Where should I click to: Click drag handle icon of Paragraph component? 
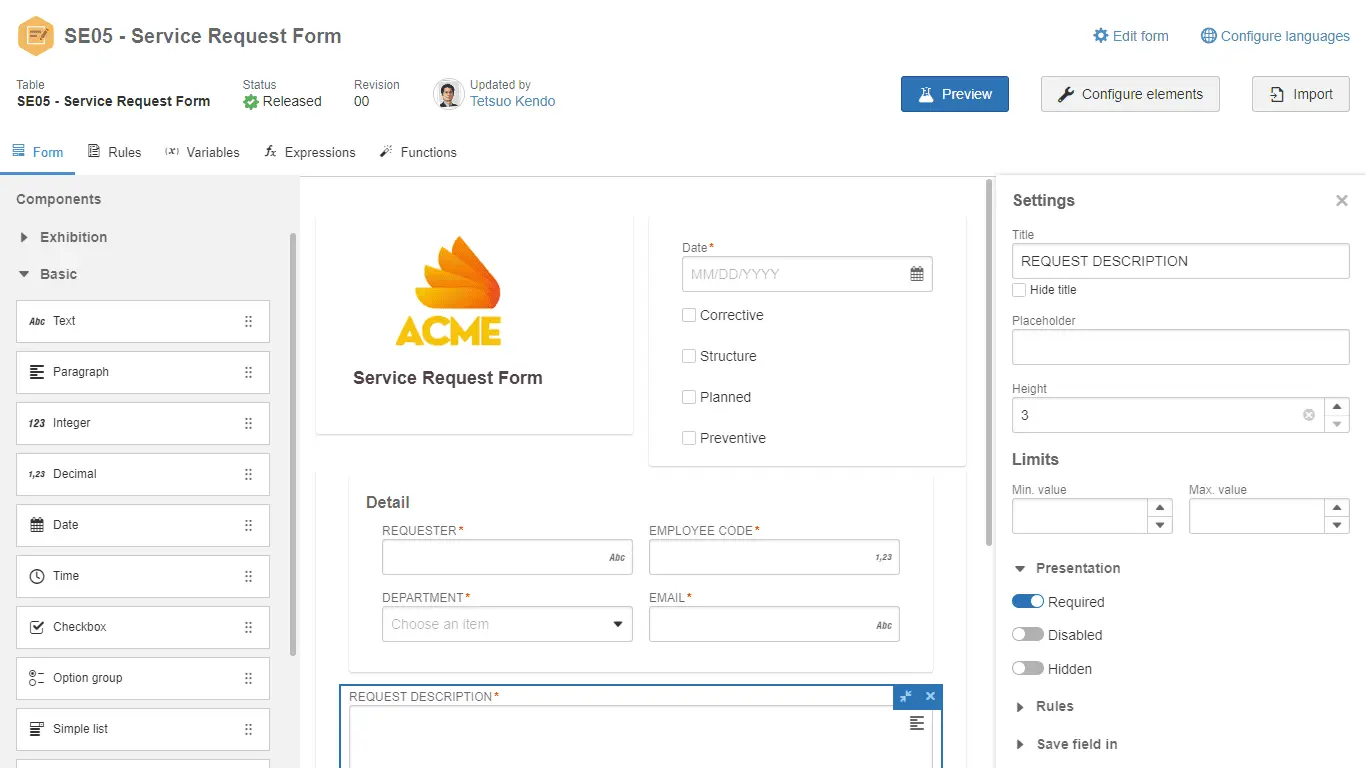[248, 372]
